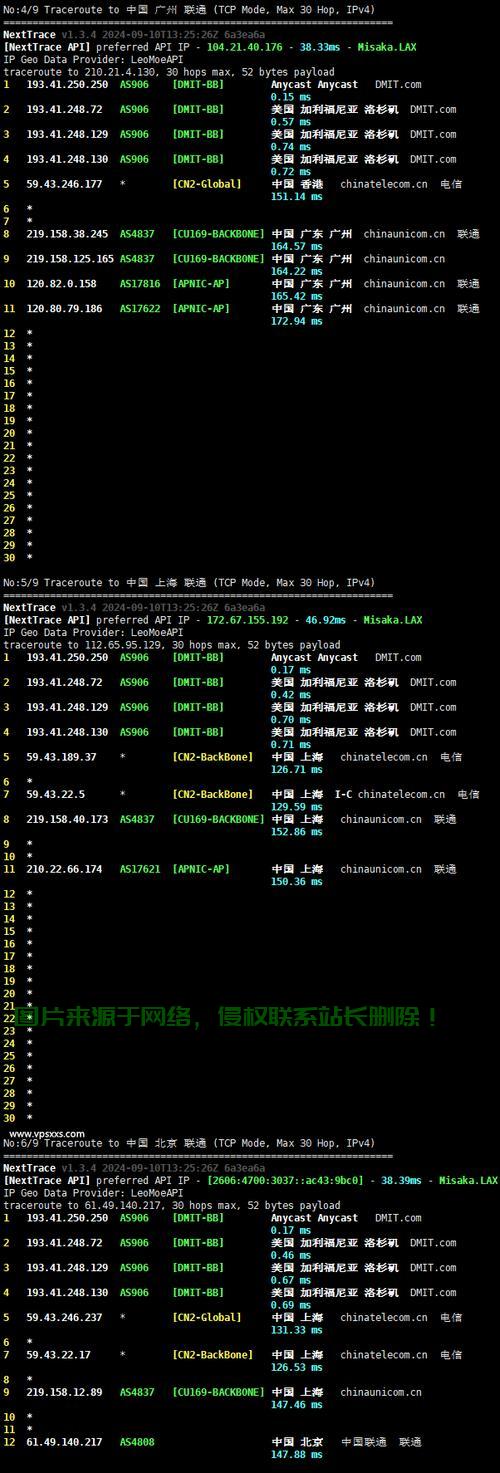Select hop IP 219.158.38.245

(x=67, y=234)
